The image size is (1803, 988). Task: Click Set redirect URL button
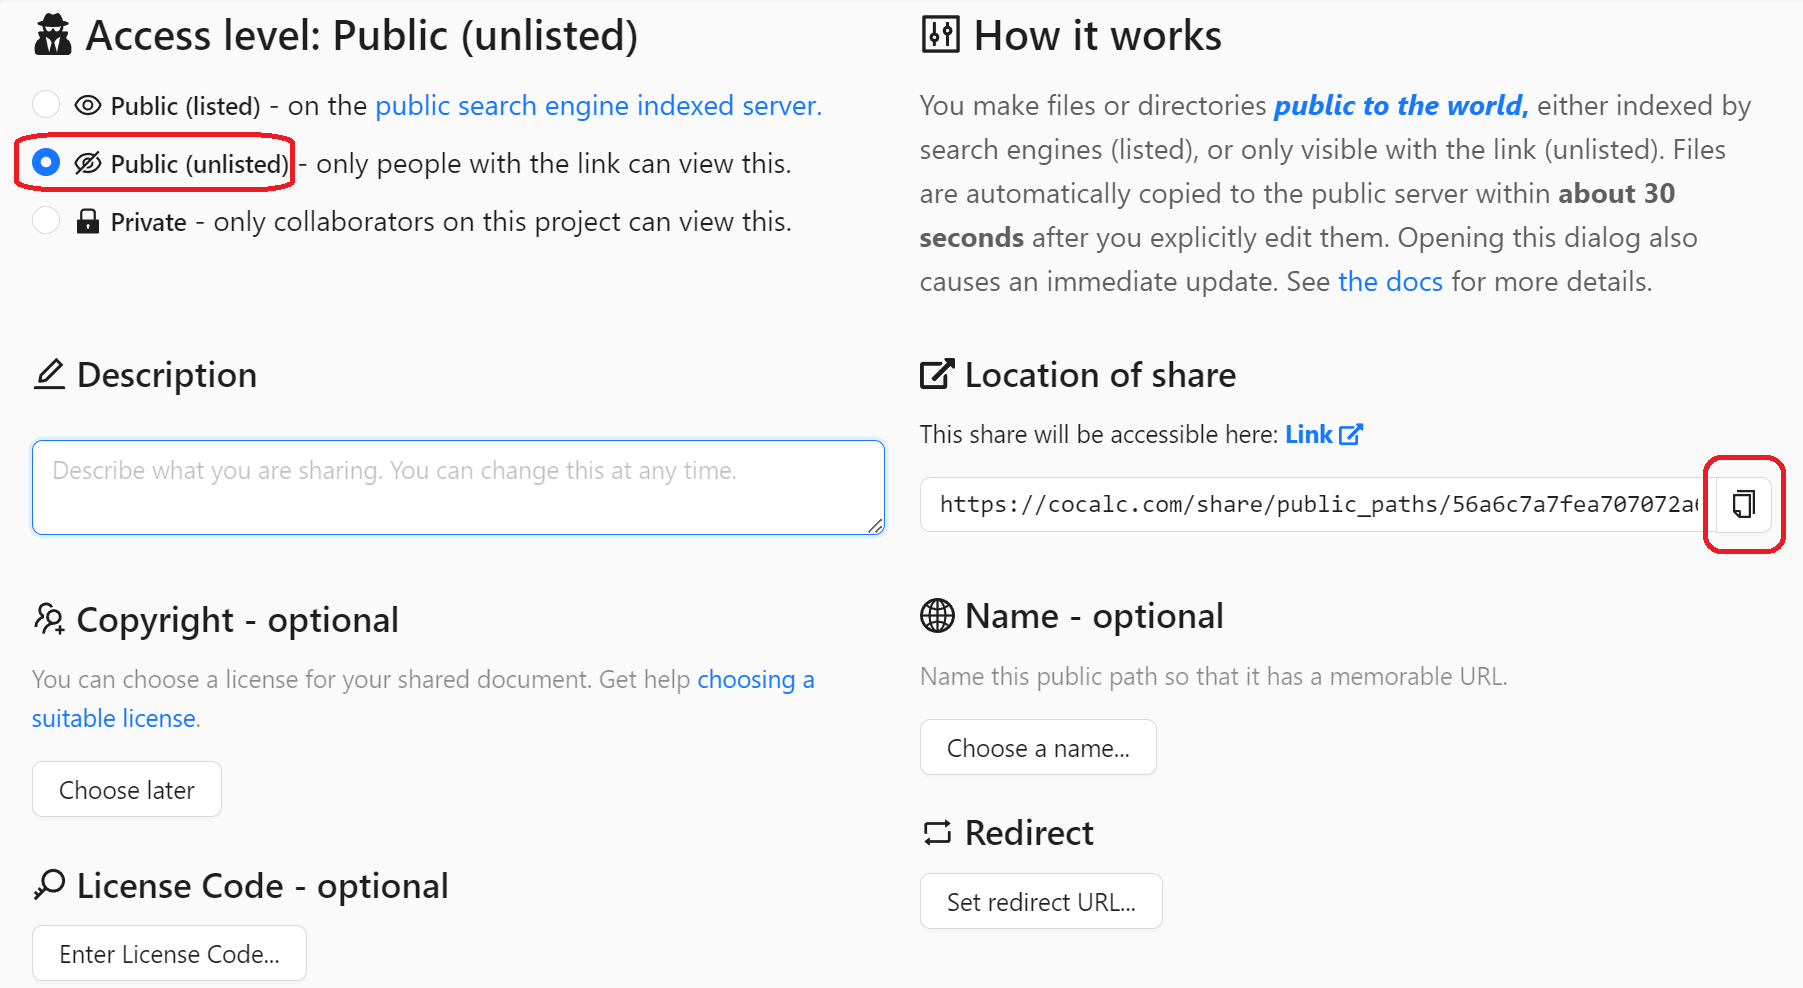pyautogui.click(x=1041, y=902)
